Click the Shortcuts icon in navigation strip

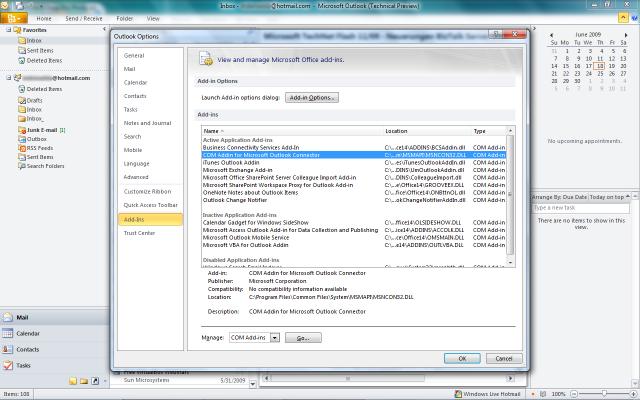pyautogui.click(x=95, y=381)
